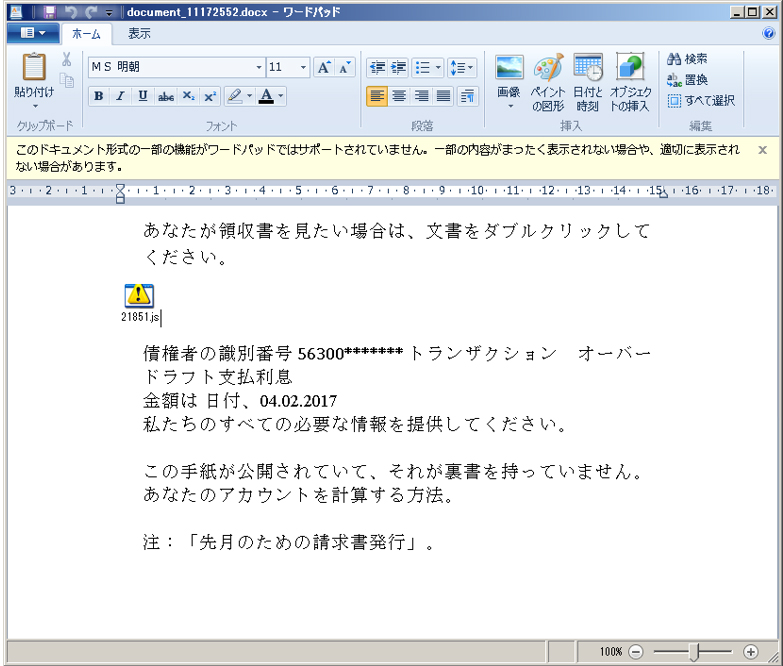The image size is (783, 666).
Task: Toggle italic formatting
Action: [120, 96]
